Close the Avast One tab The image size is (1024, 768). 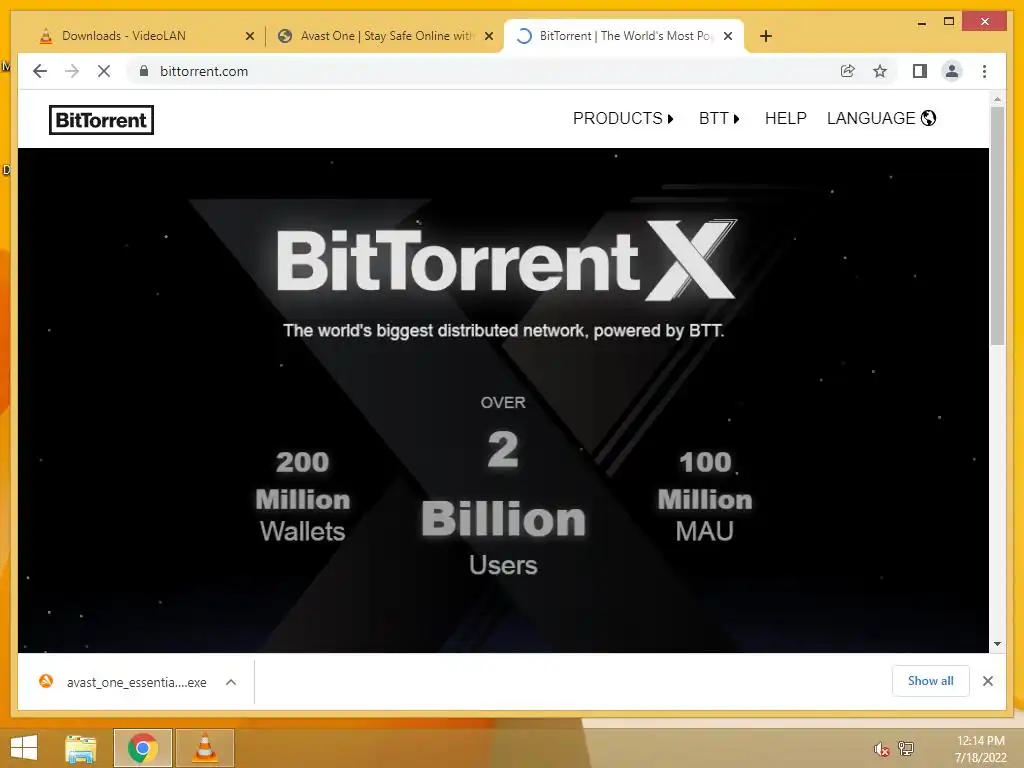click(x=488, y=36)
